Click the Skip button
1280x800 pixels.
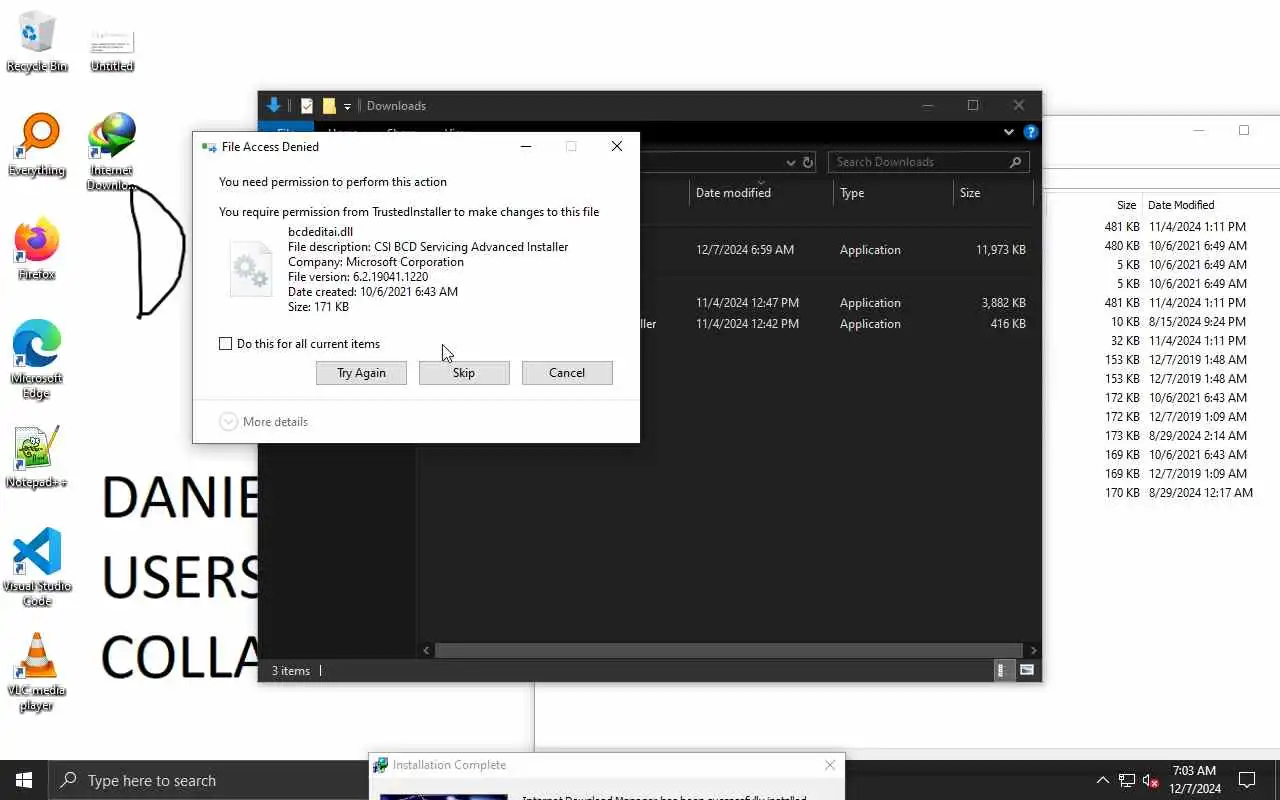464,373
